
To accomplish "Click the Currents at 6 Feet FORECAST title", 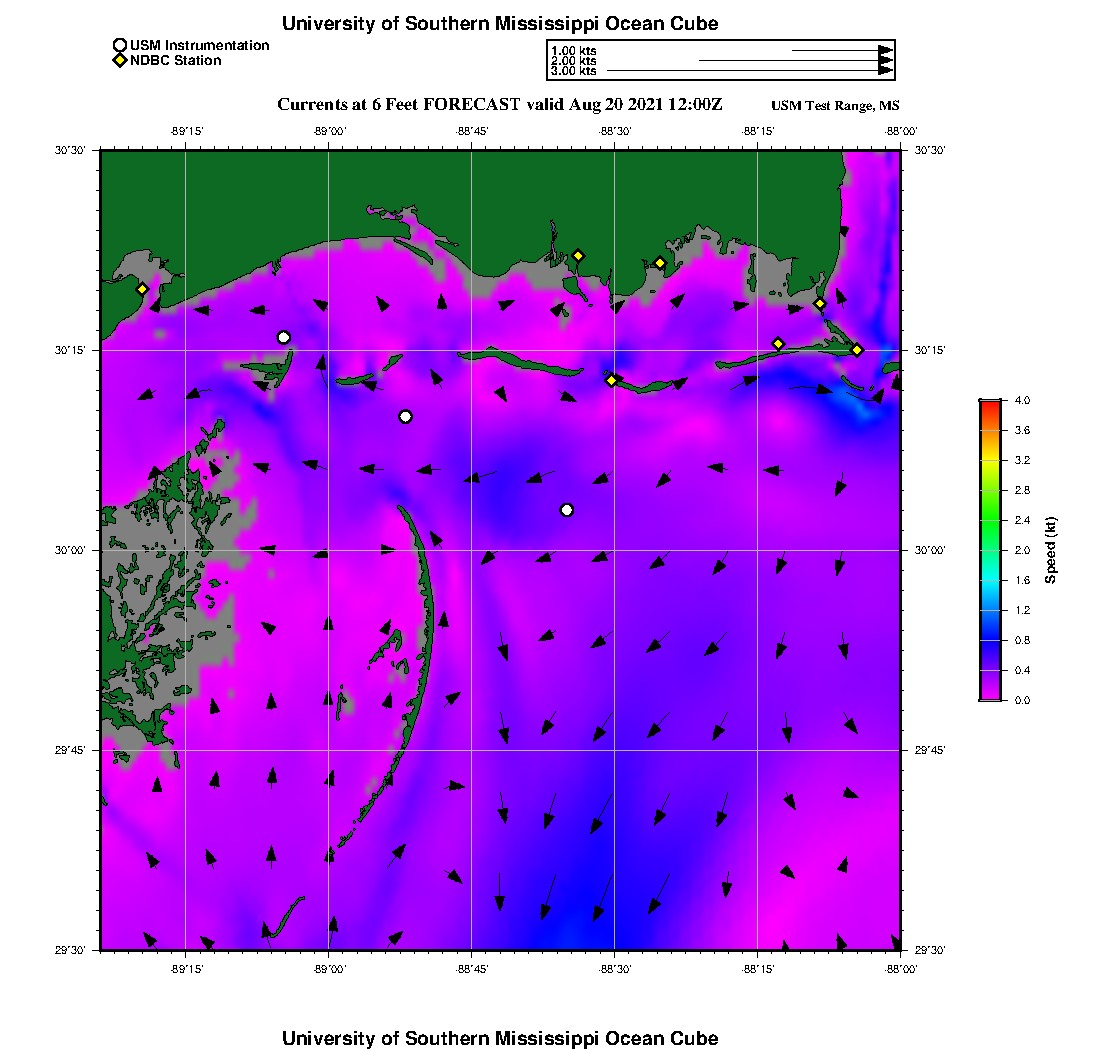I will coord(499,105).
